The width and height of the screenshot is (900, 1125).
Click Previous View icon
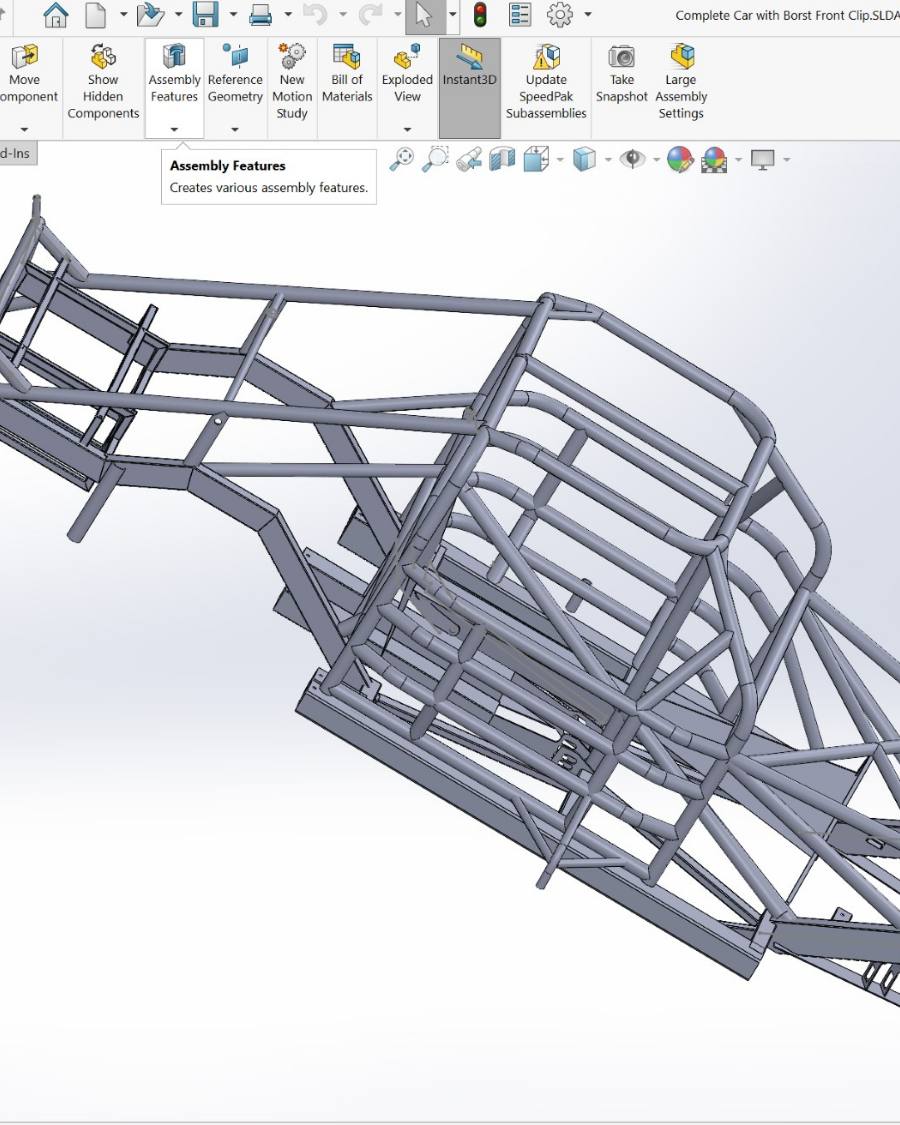pos(469,159)
